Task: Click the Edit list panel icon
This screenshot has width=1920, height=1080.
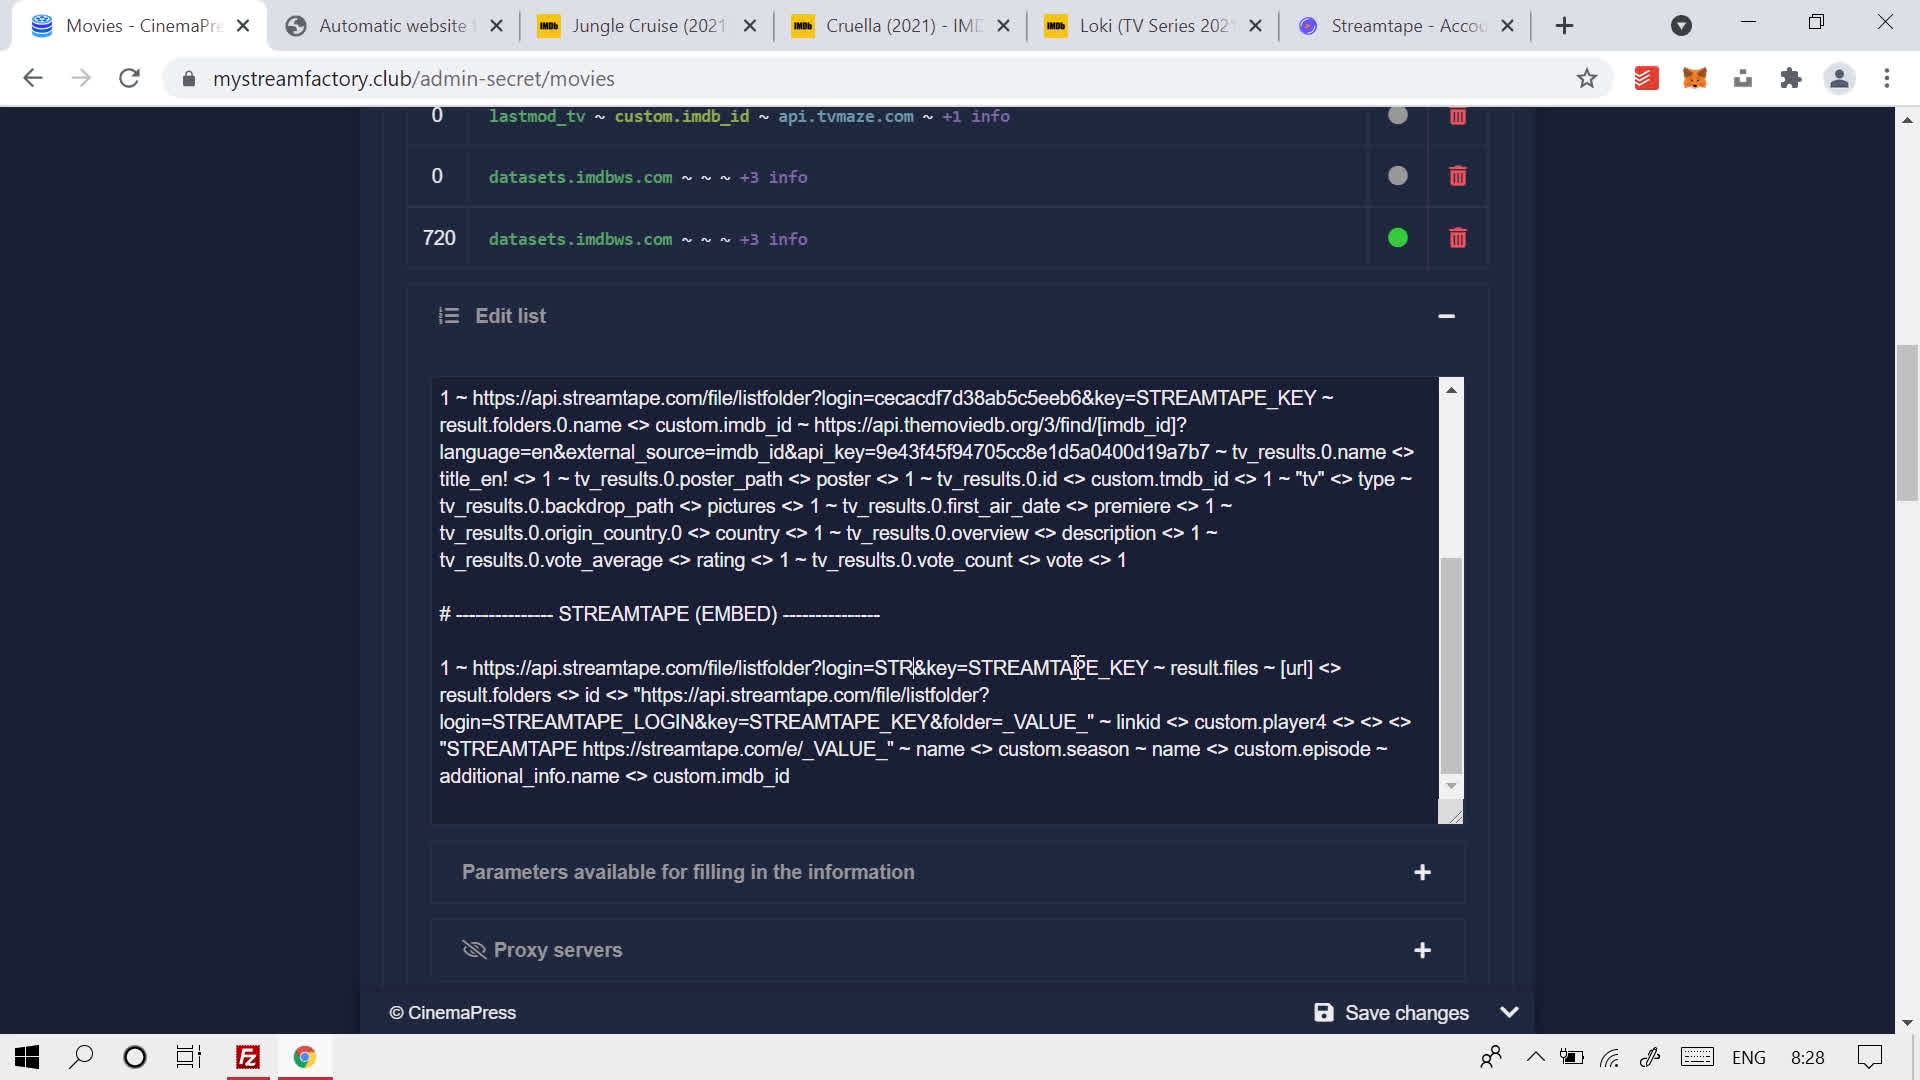Action: (x=449, y=315)
